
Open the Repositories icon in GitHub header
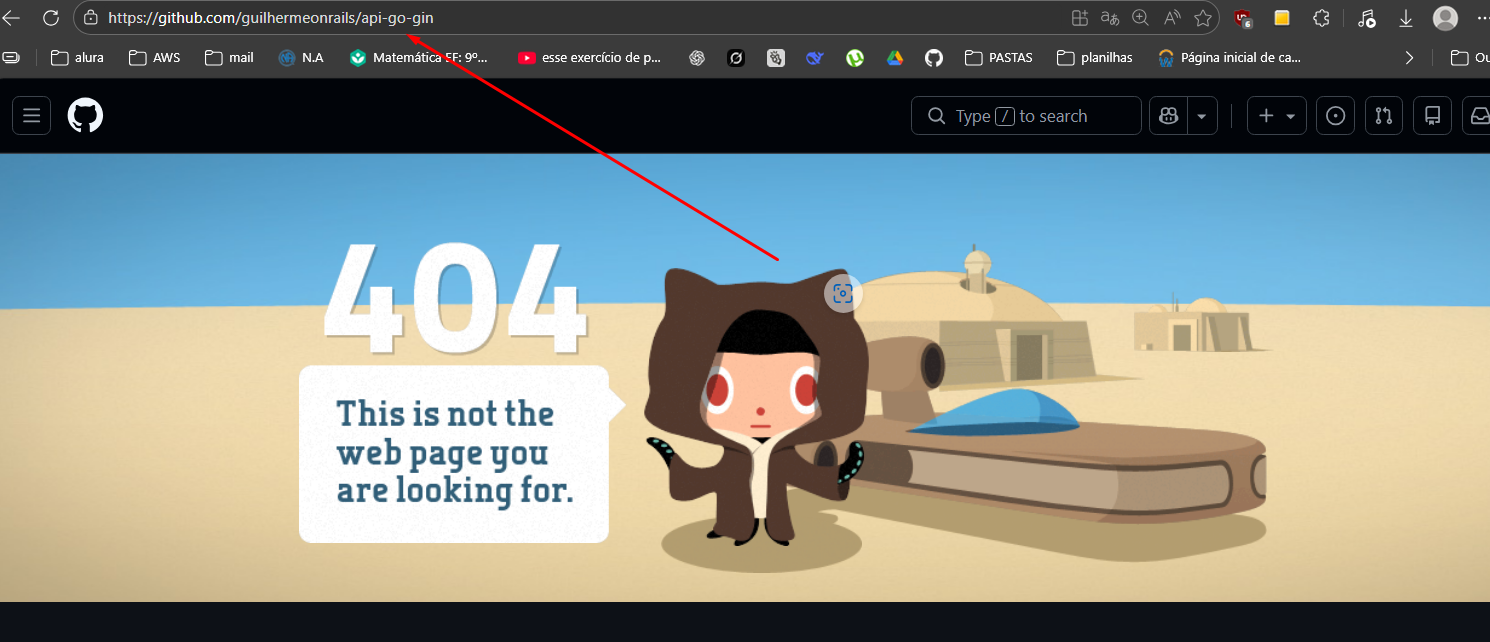[1432, 116]
